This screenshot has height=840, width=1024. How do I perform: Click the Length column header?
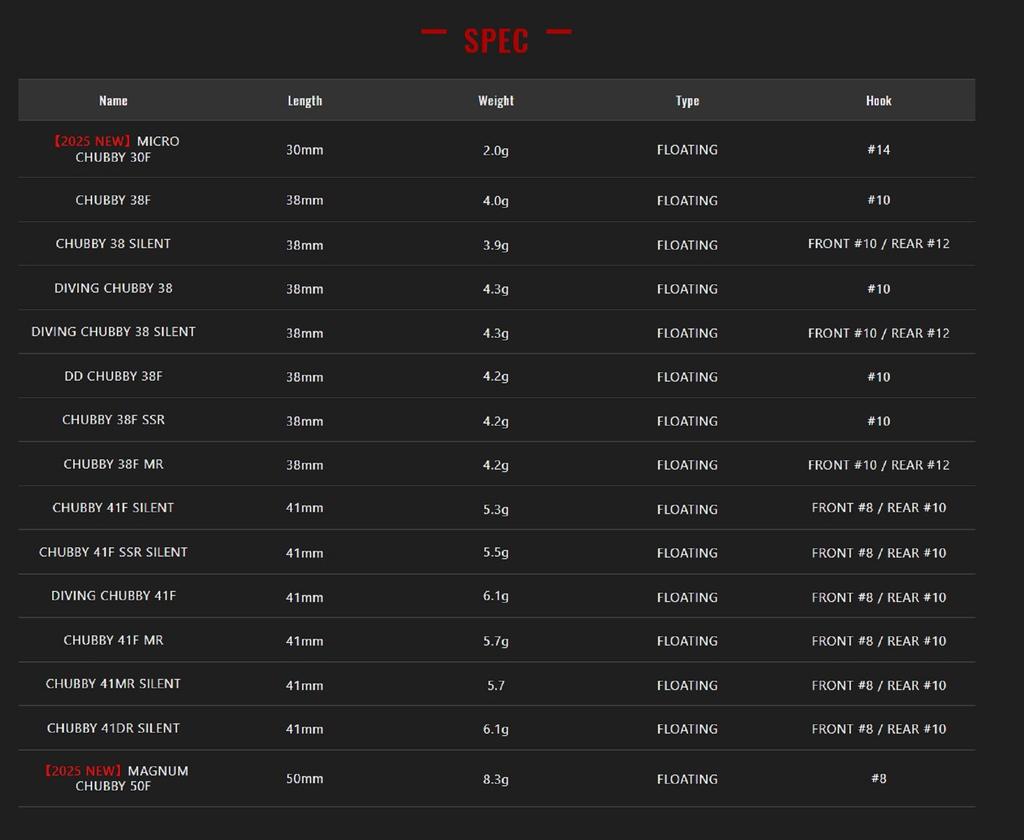tap(305, 100)
